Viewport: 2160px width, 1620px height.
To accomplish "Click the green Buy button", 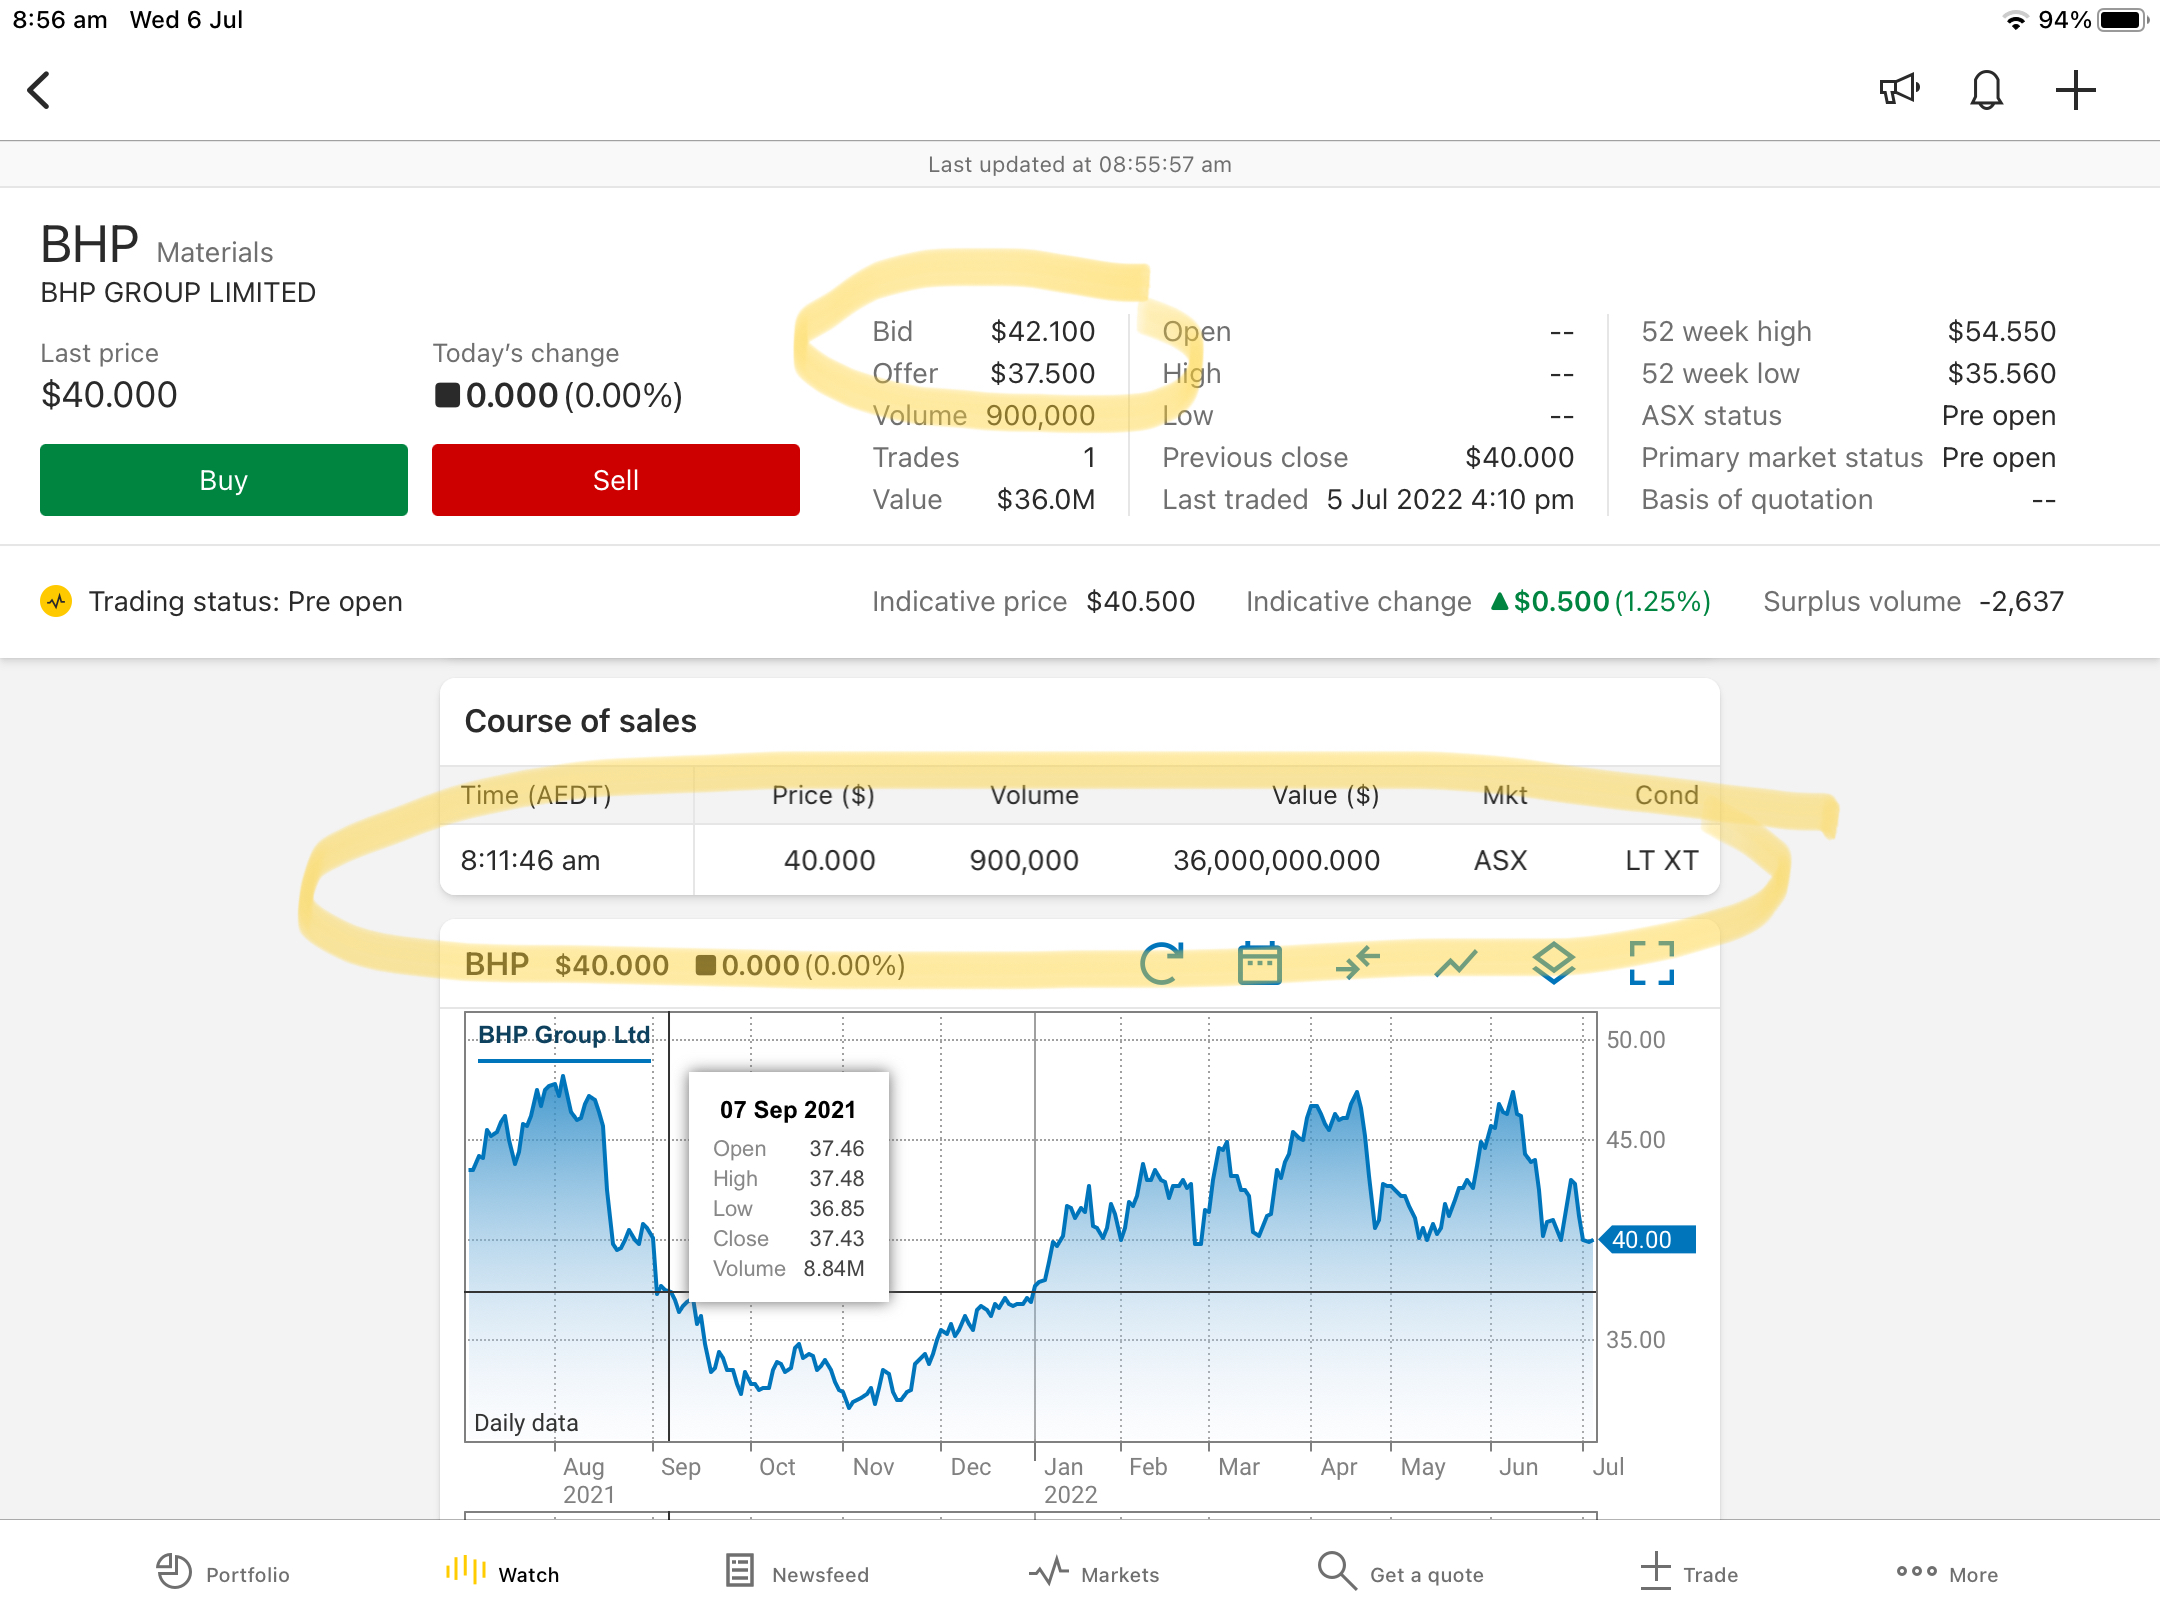I will [x=224, y=480].
